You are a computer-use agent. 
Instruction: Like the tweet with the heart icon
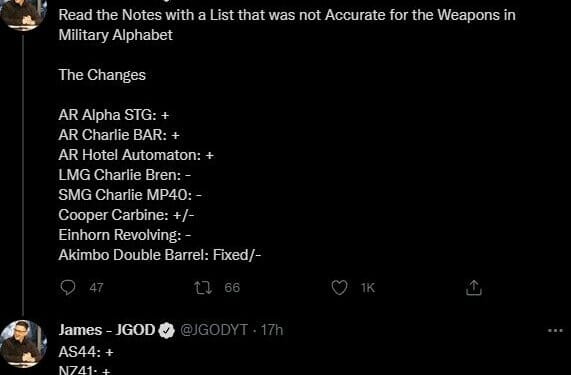pyautogui.click(x=339, y=288)
